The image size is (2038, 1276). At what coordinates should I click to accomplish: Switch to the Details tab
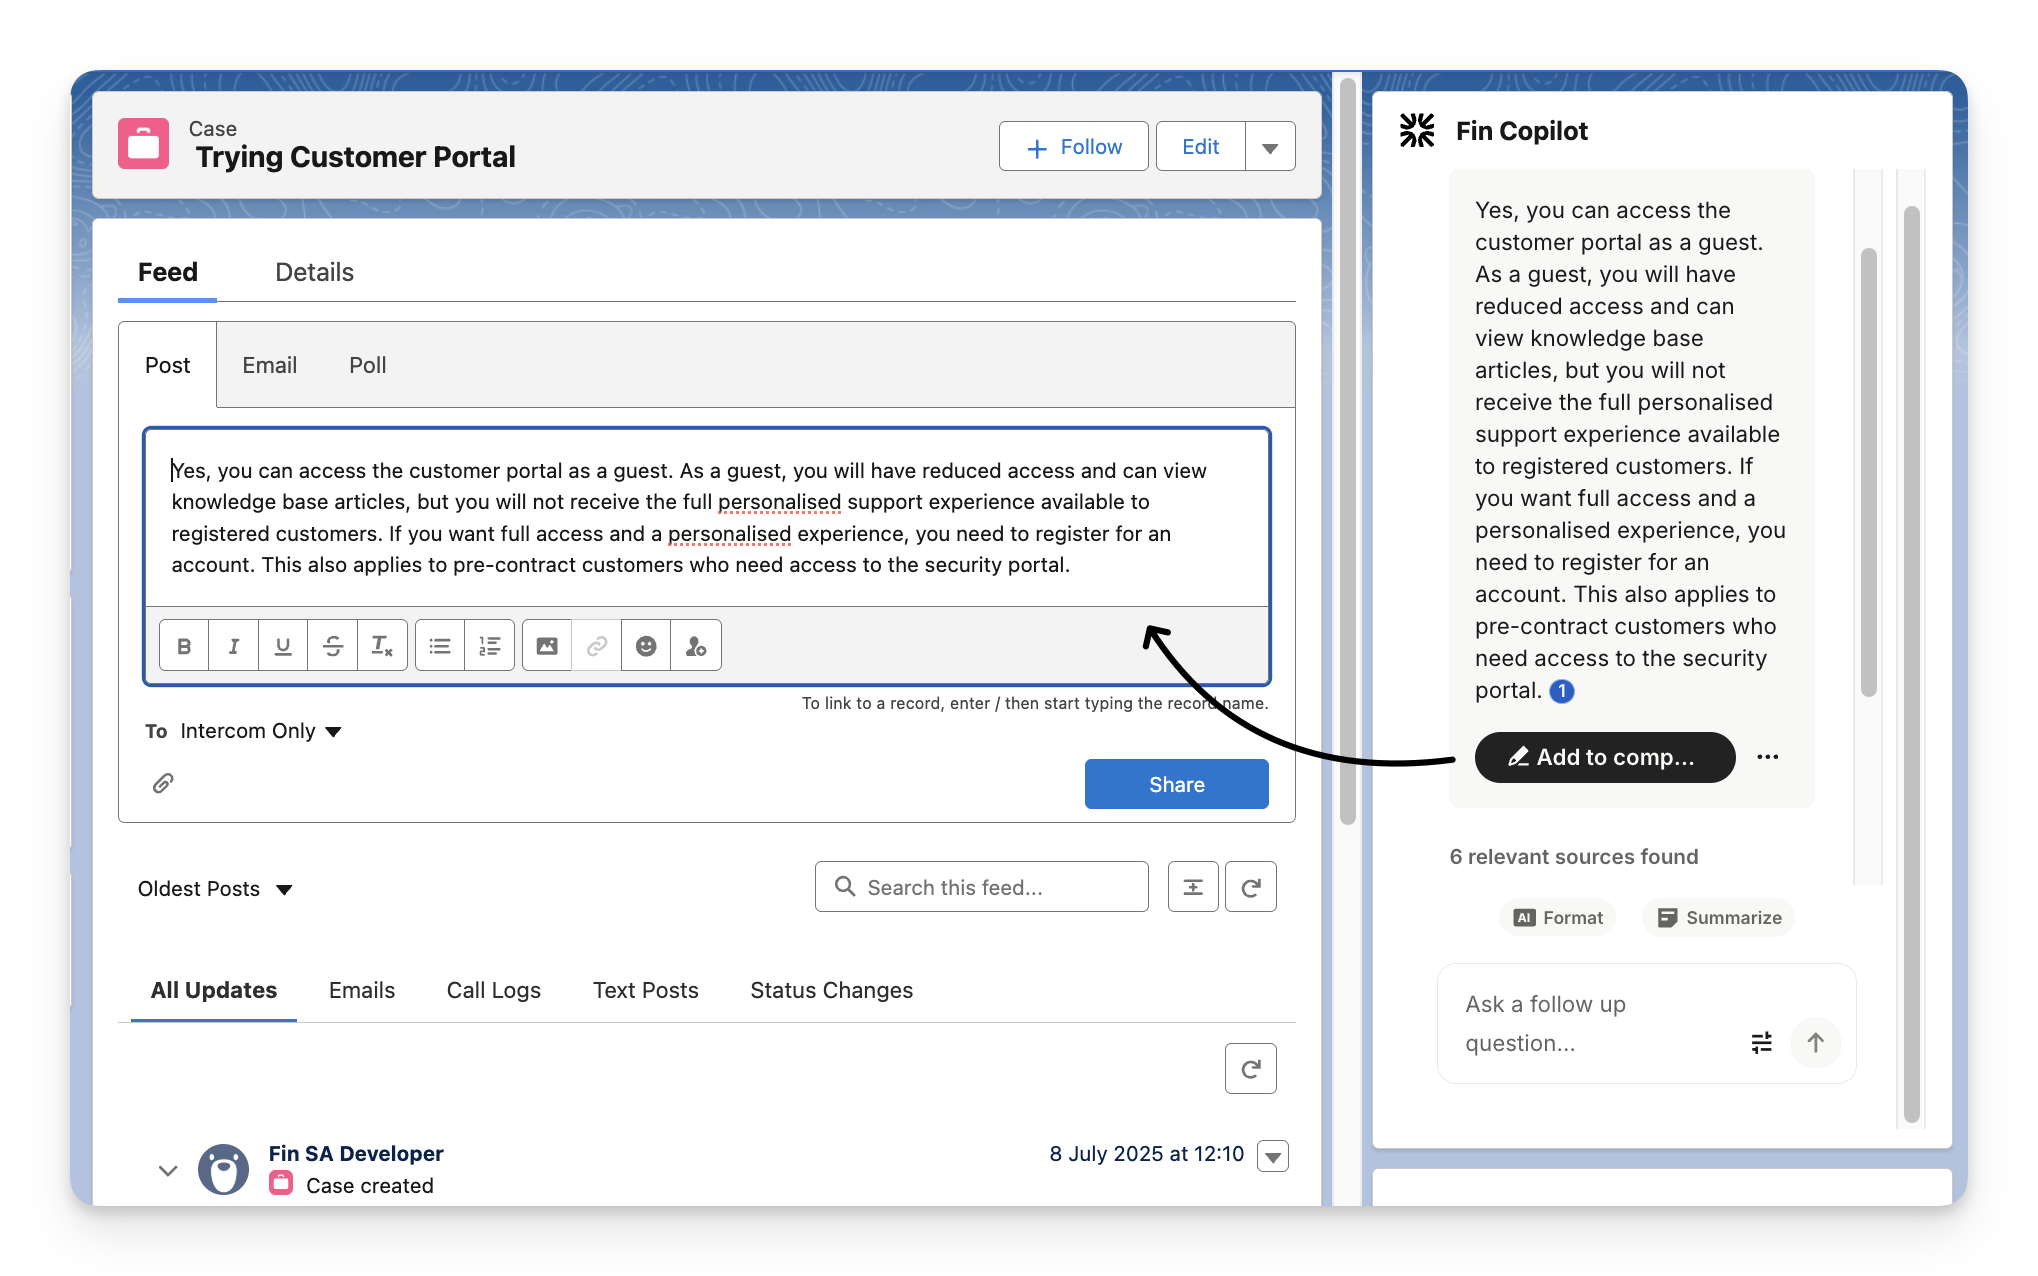tap(314, 272)
